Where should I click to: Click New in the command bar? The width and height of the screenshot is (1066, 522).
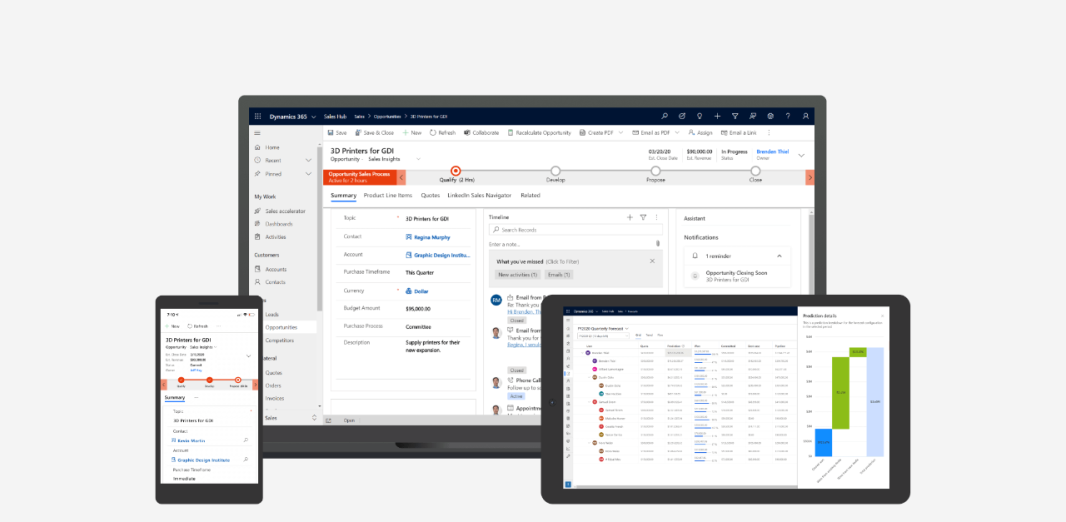click(x=412, y=133)
